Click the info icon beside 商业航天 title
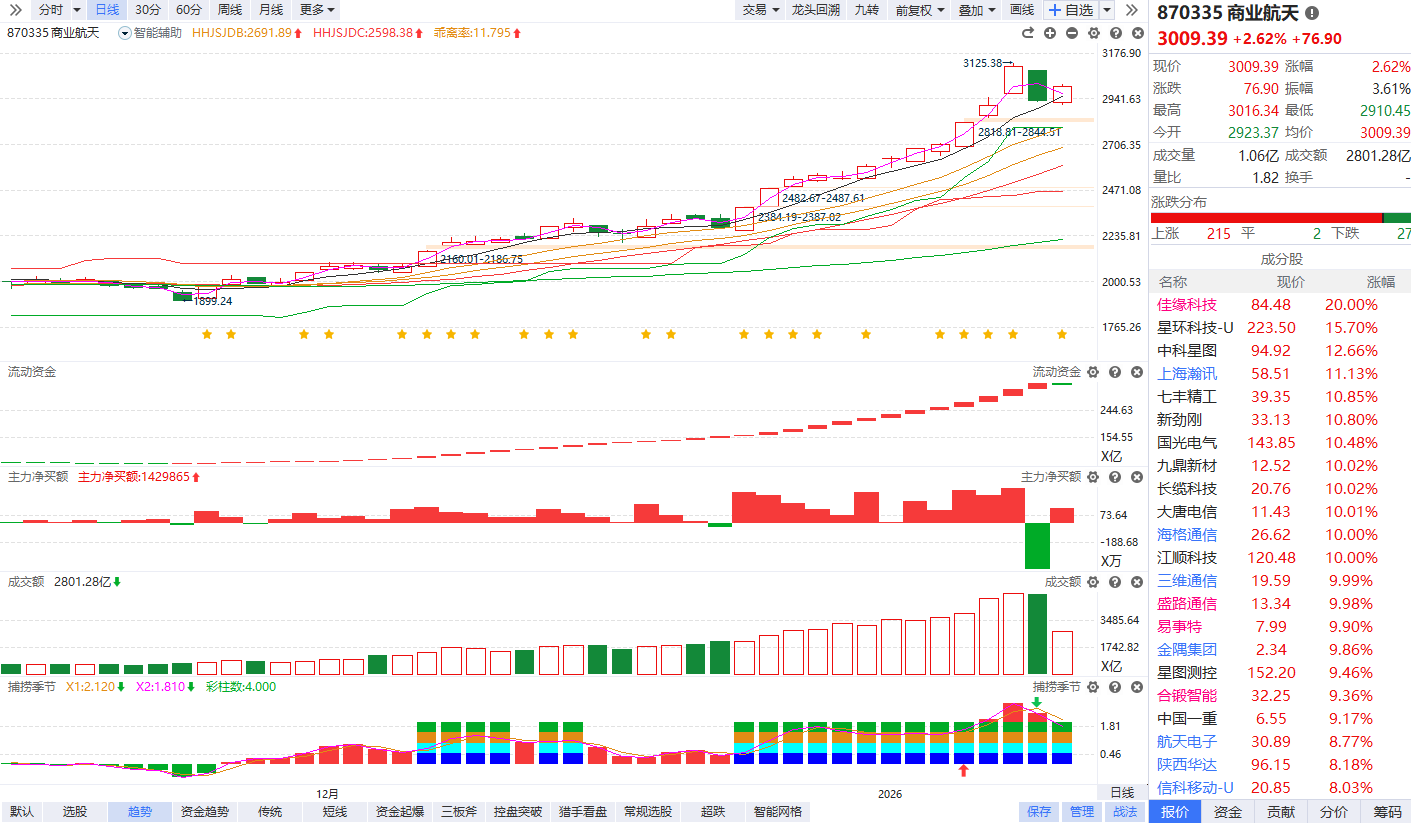Screen dimensions: 1411x823 point(1312,13)
